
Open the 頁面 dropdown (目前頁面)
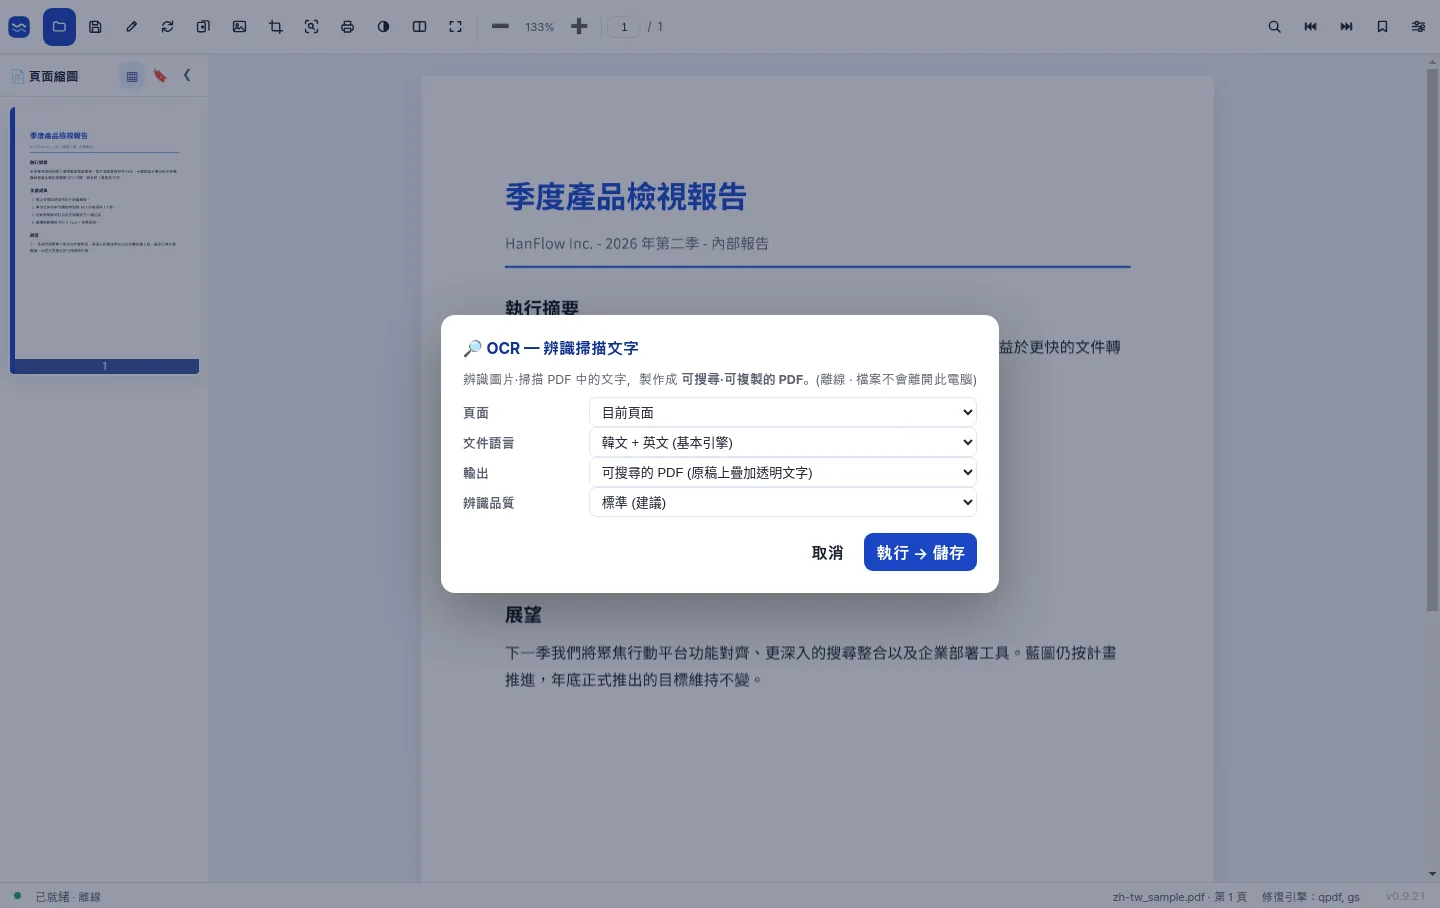click(783, 412)
